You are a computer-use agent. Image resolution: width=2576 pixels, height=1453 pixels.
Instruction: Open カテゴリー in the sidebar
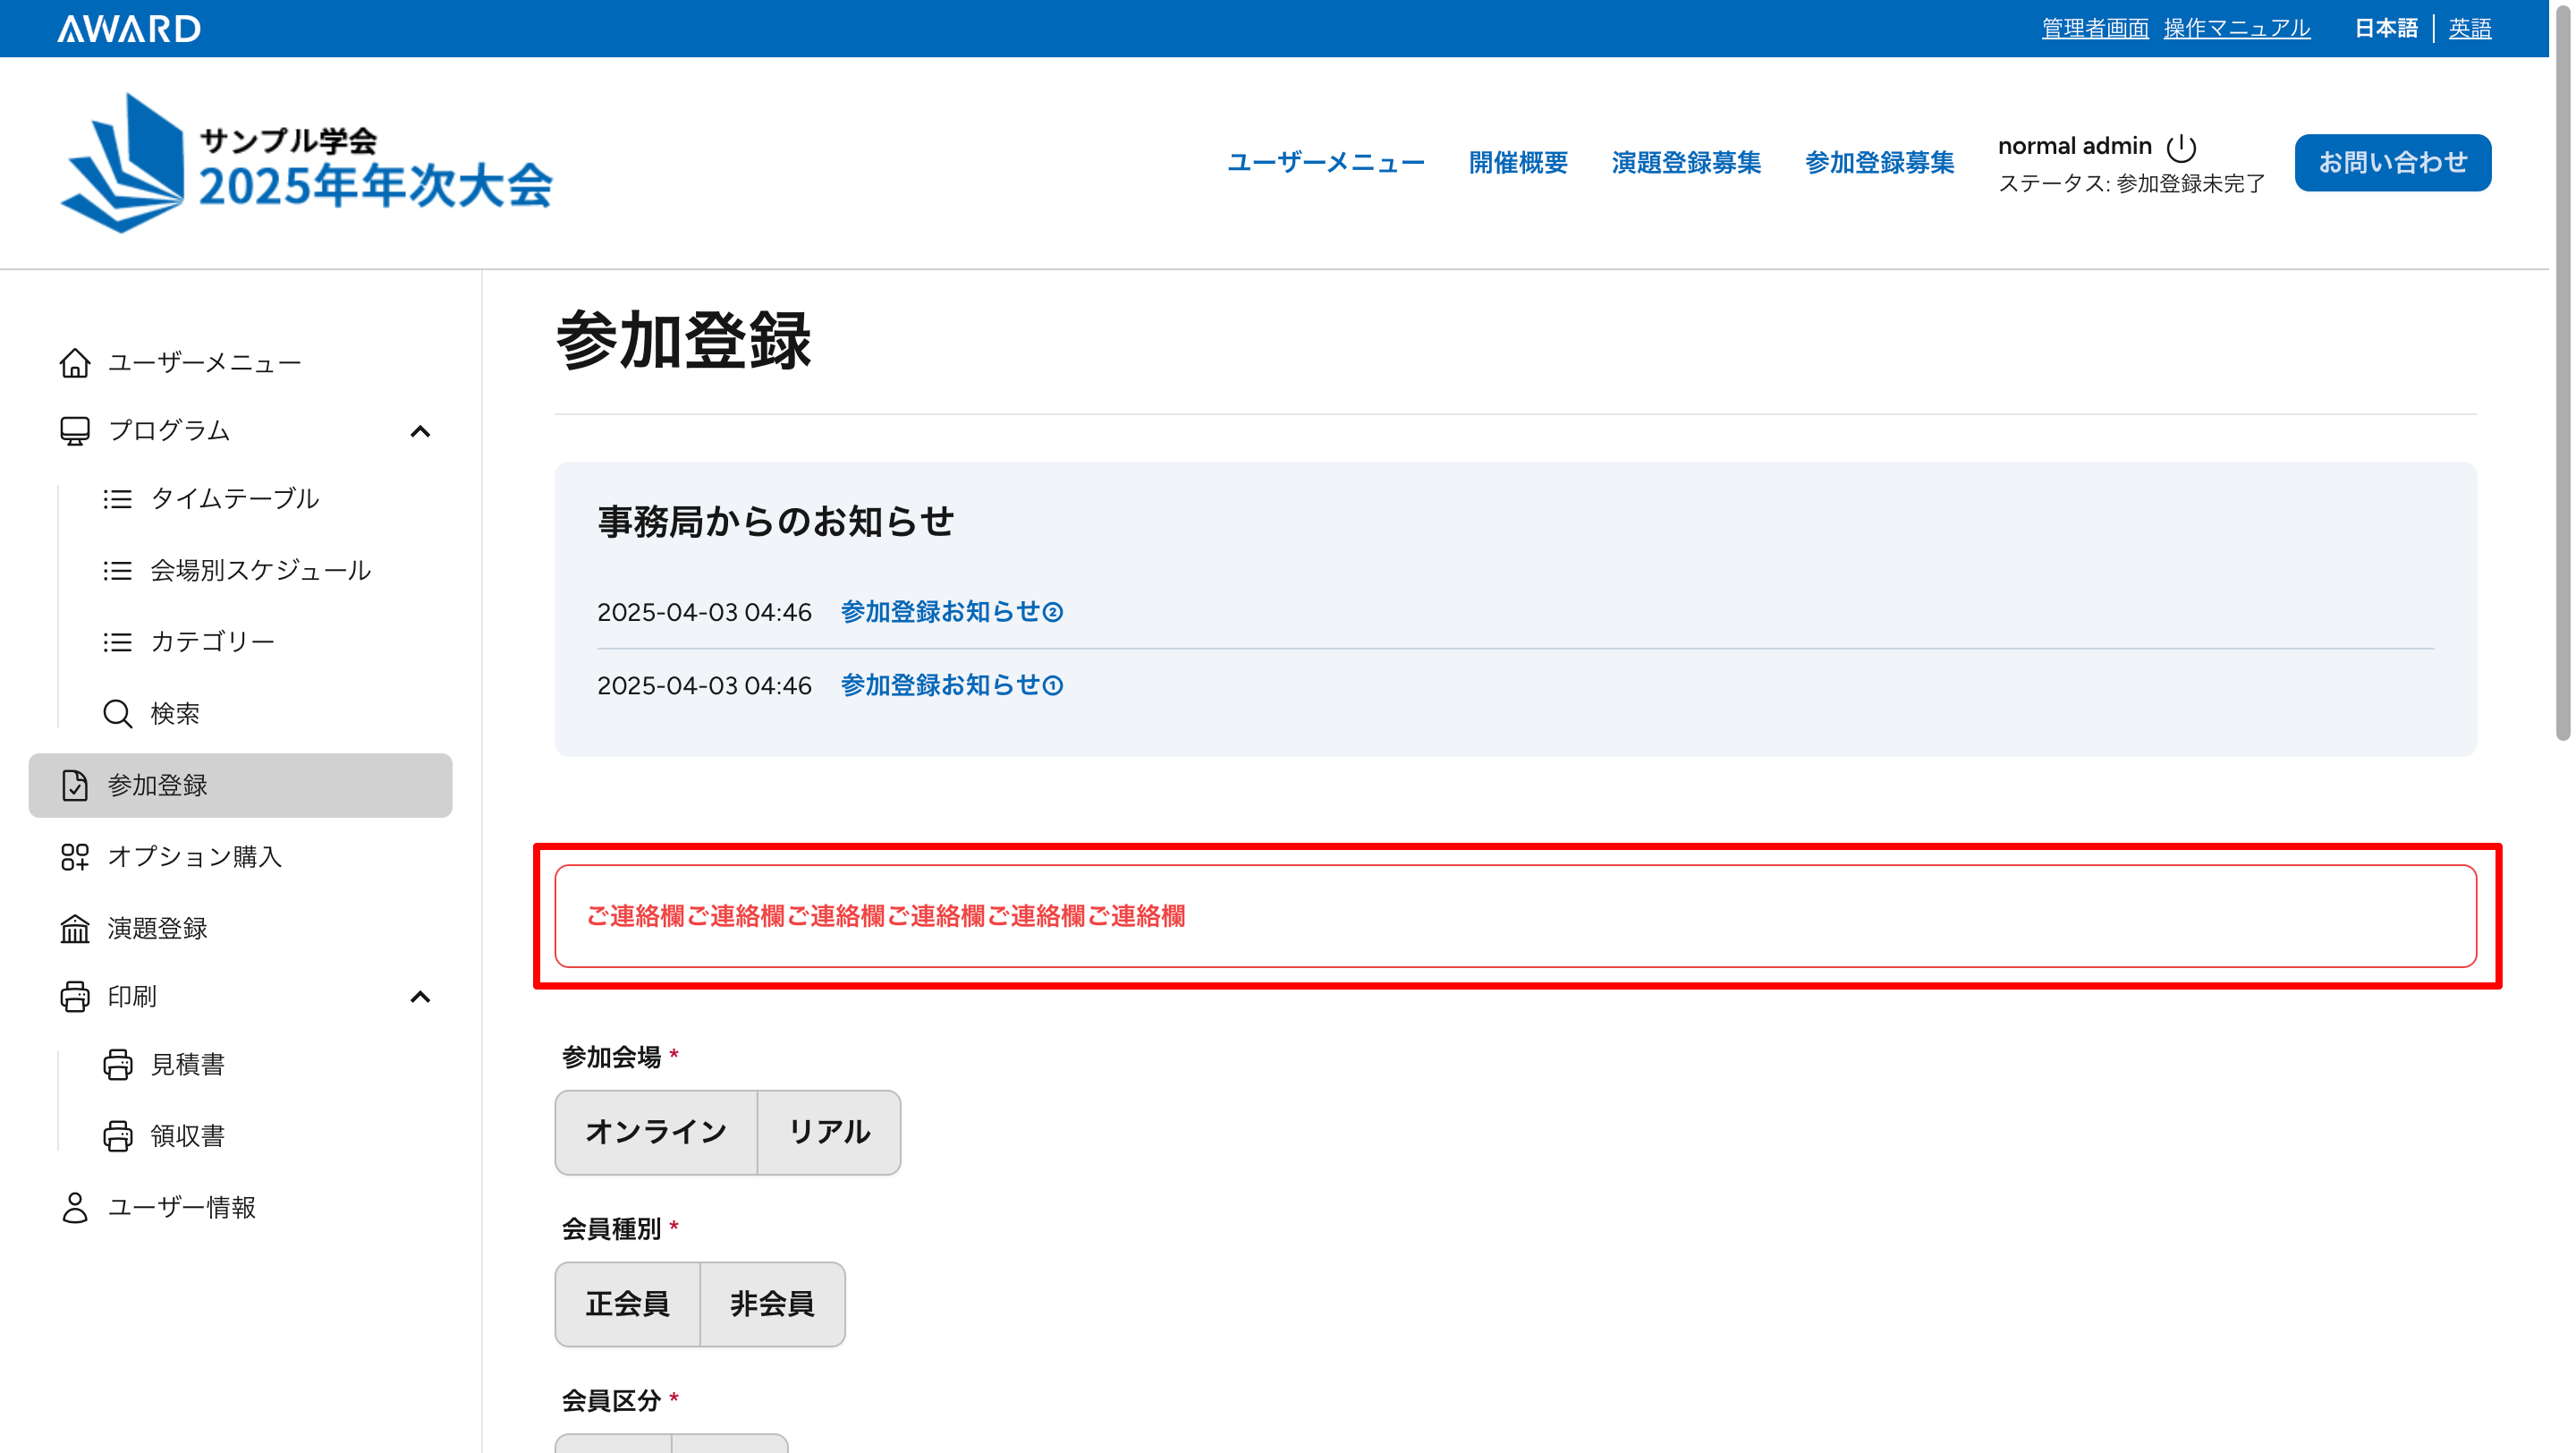(x=212, y=642)
